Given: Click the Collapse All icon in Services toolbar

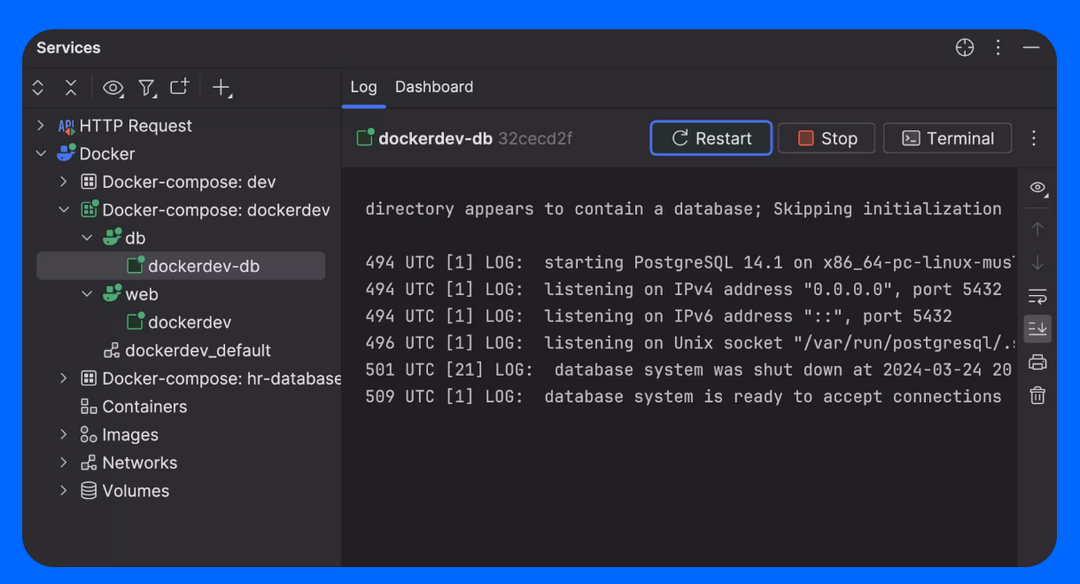Looking at the screenshot, I should pyautogui.click(x=71, y=88).
